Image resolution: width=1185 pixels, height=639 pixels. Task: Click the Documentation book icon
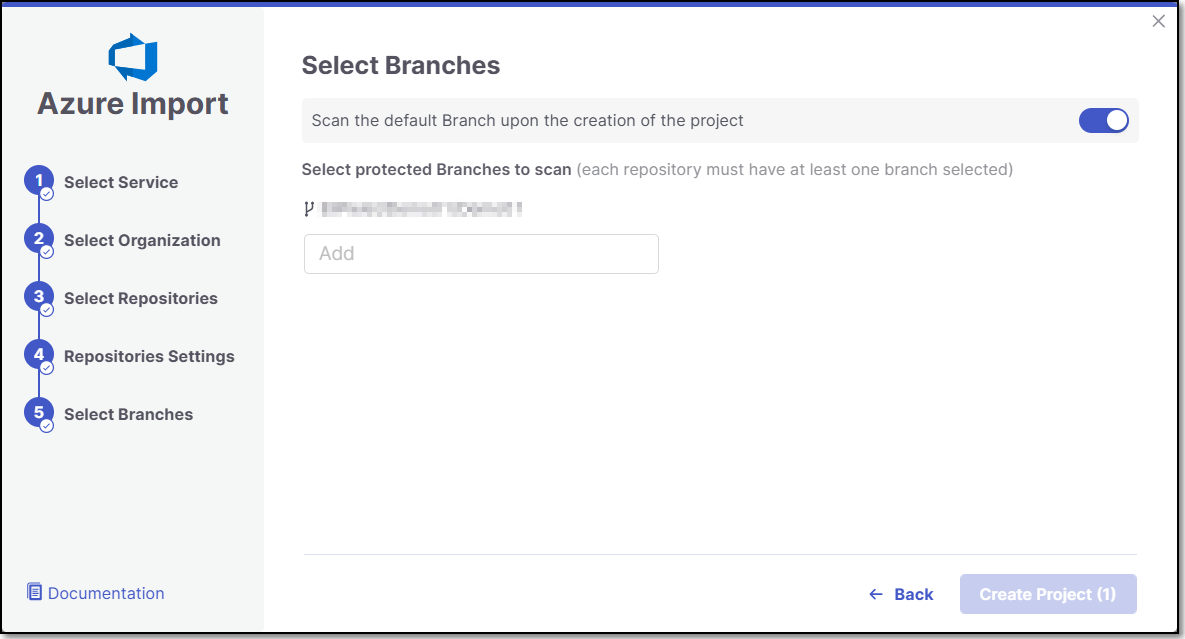coord(35,591)
